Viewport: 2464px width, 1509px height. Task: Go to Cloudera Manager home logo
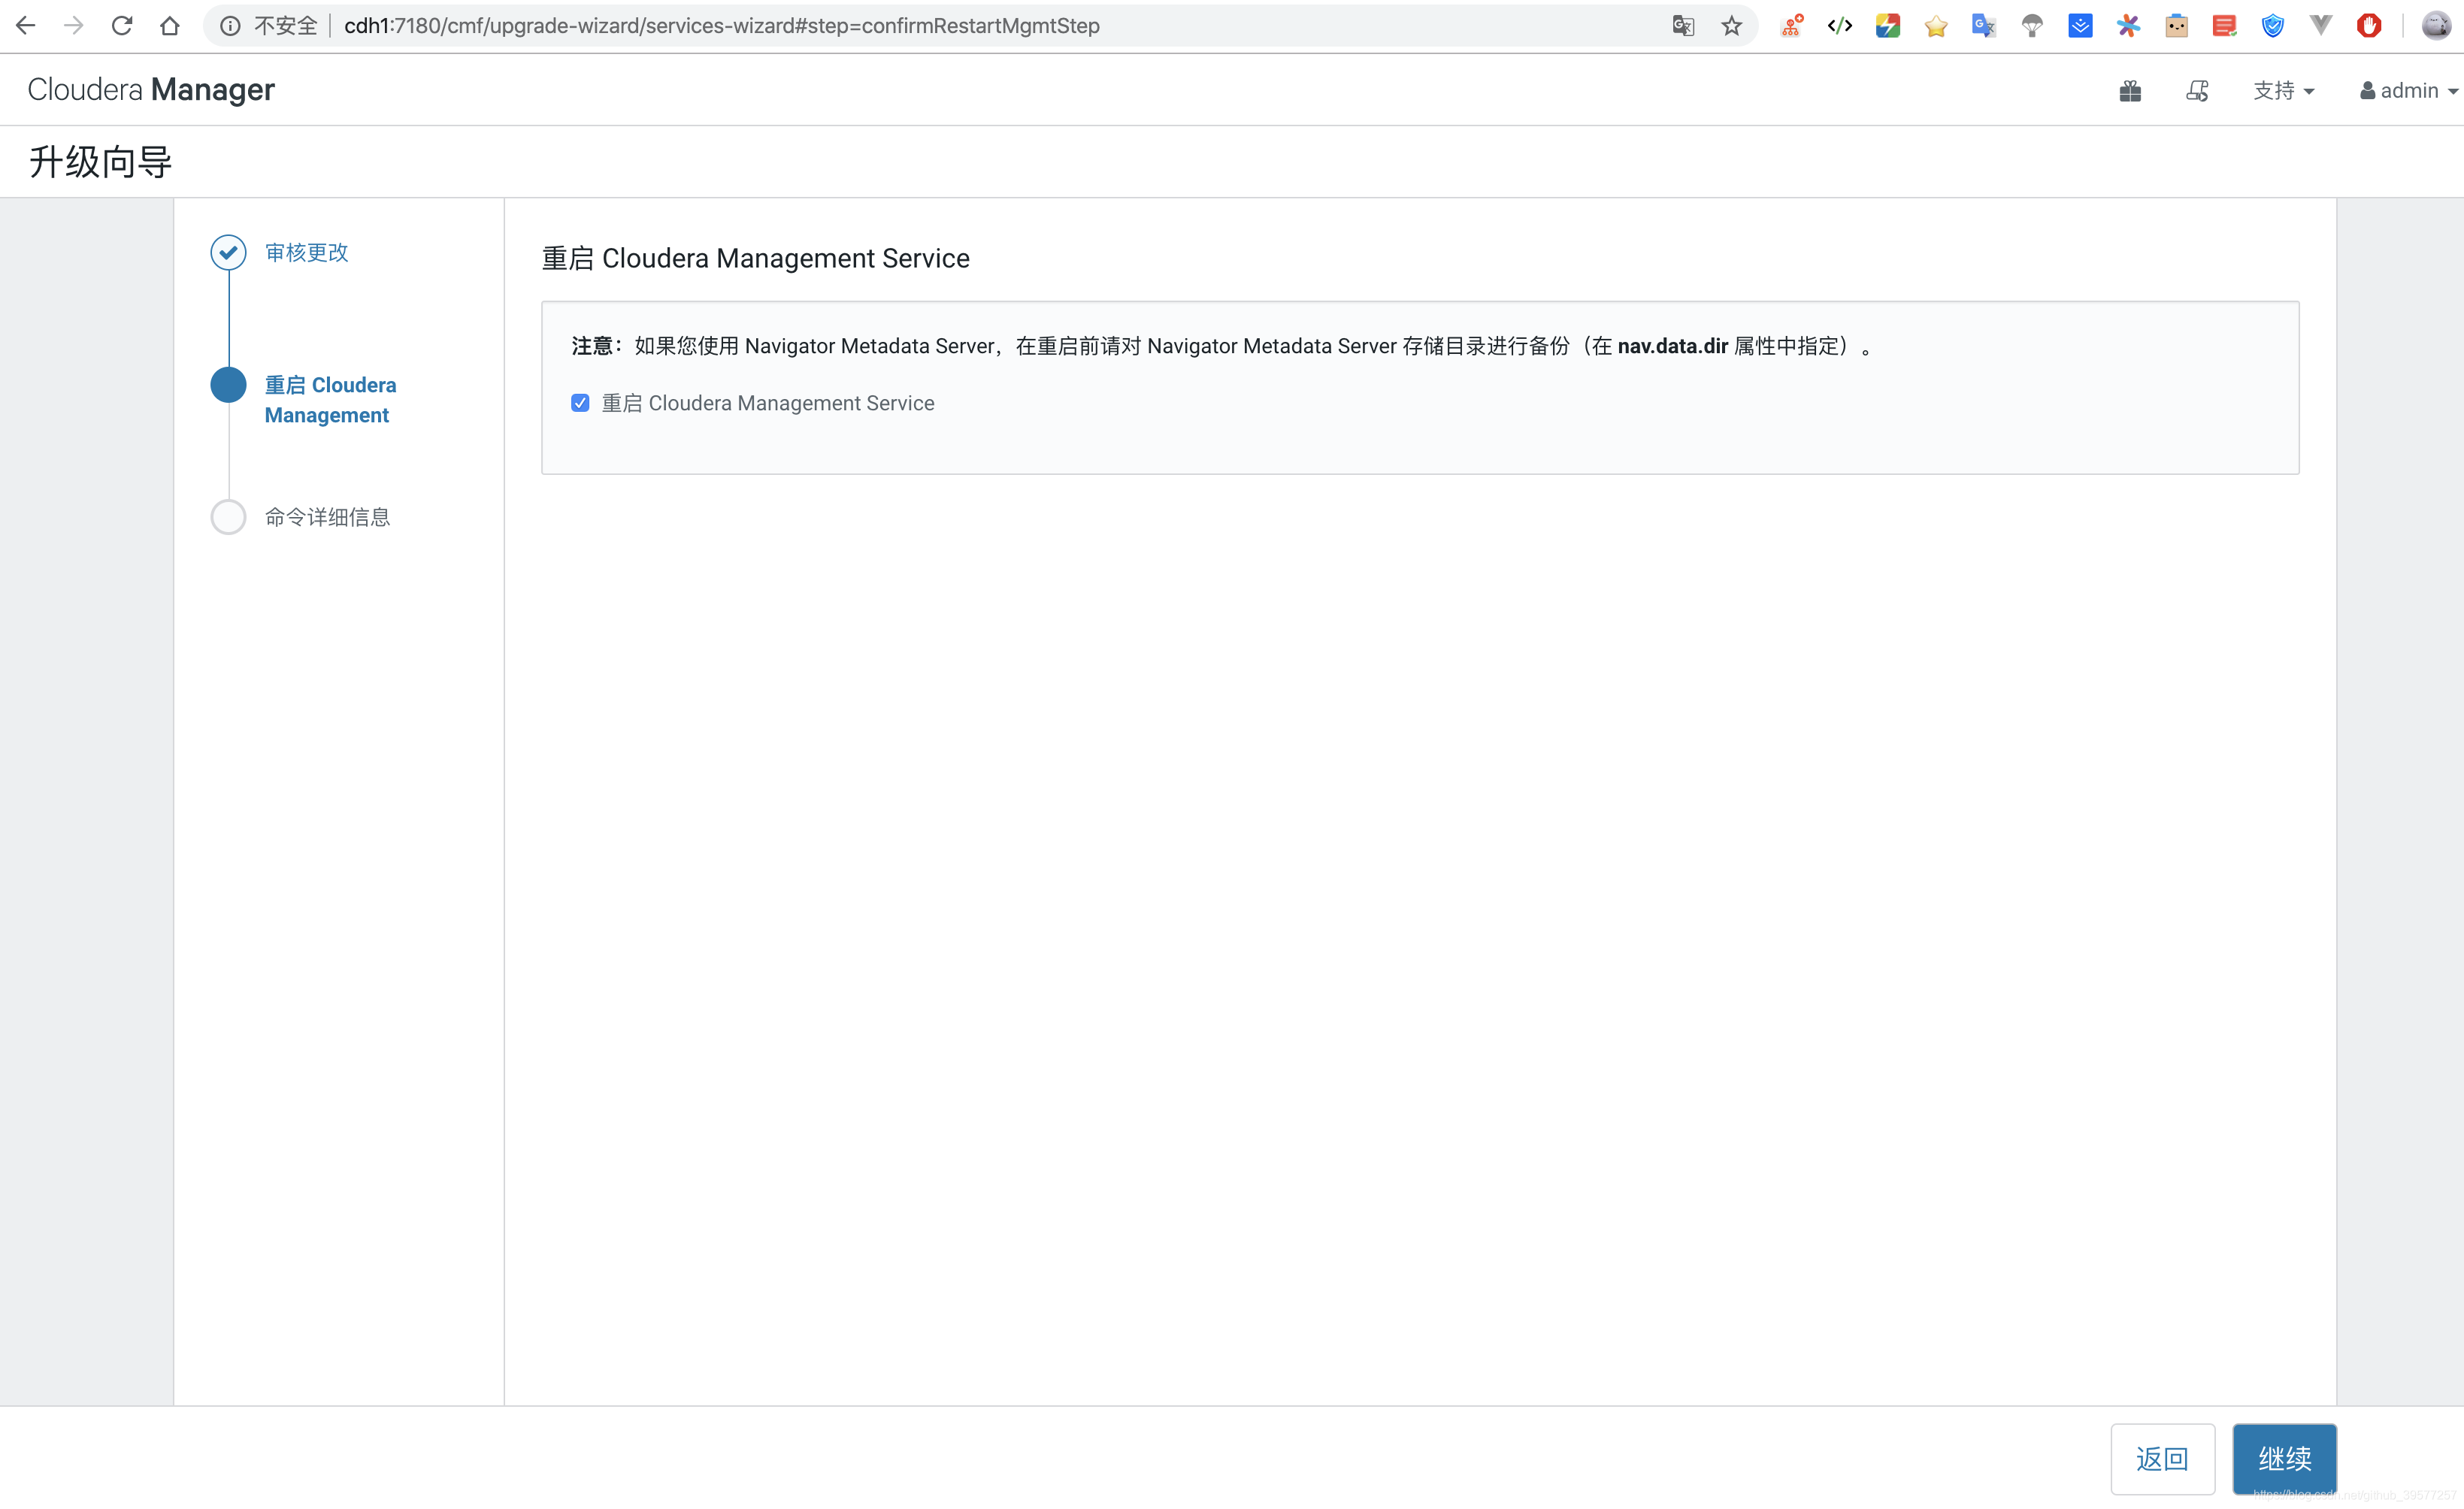151,90
